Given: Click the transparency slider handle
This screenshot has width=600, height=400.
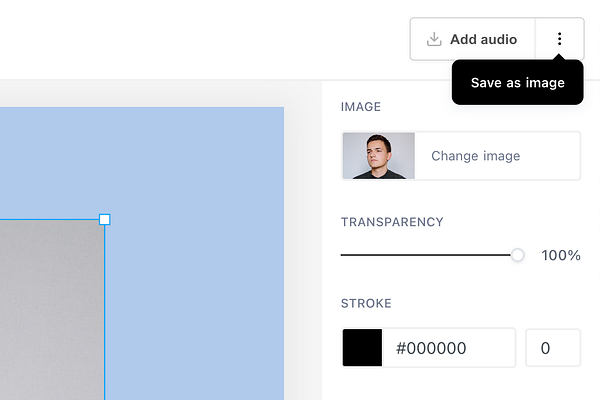Looking at the screenshot, I should pyautogui.click(x=517, y=255).
